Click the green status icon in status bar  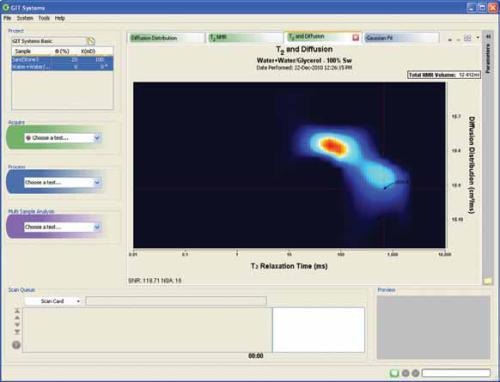click(x=394, y=373)
